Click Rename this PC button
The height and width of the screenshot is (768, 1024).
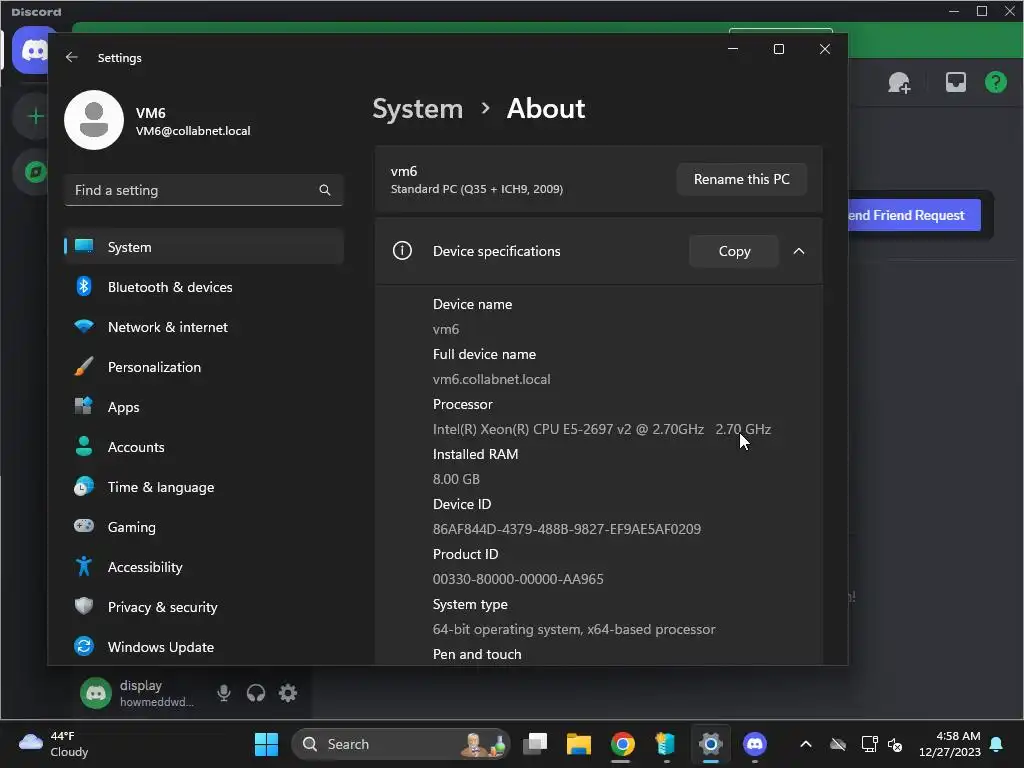741,179
